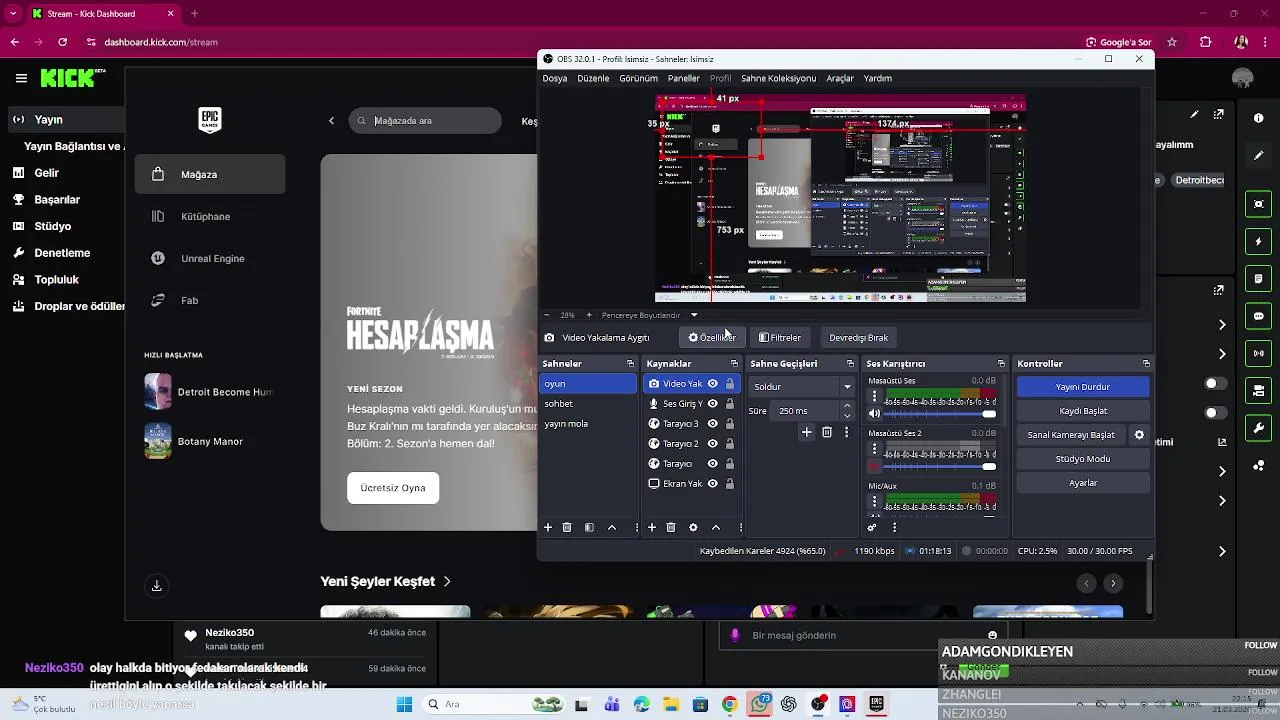
Task: Click the Epic Games logo in launcher
Action: click(x=210, y=120)
